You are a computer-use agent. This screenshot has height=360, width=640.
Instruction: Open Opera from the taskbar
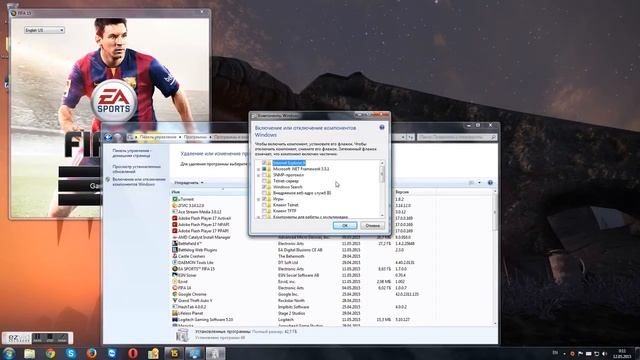point(133,353)
